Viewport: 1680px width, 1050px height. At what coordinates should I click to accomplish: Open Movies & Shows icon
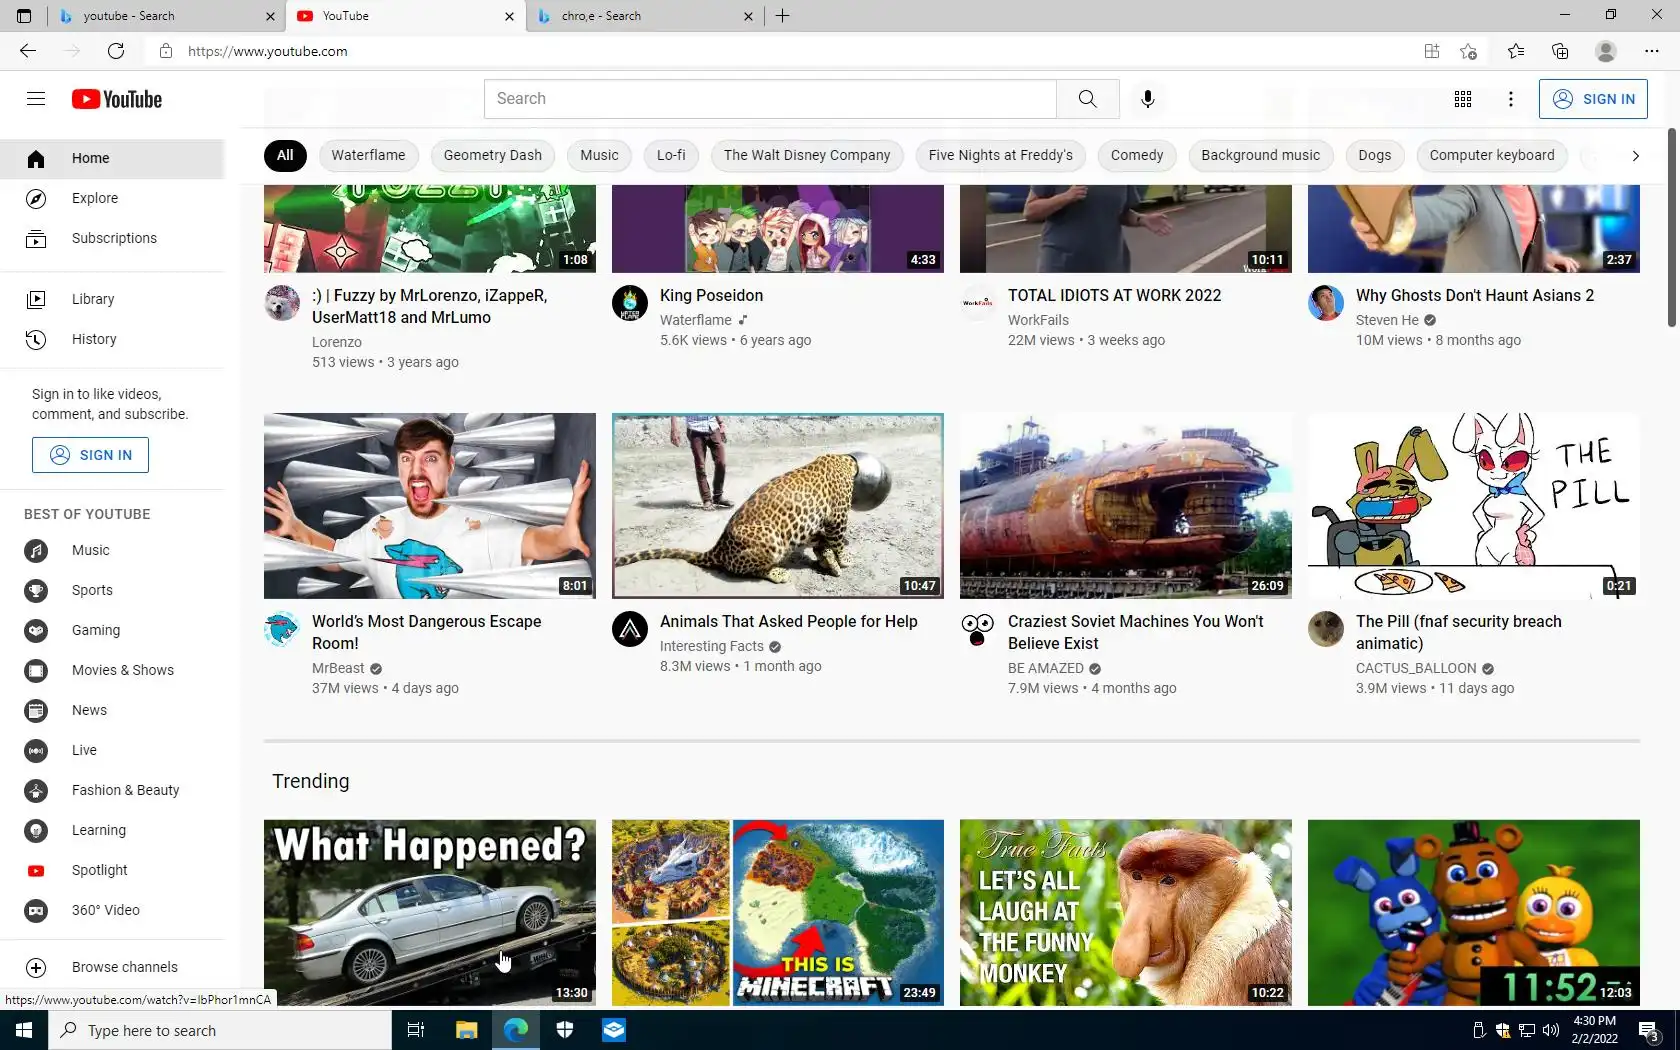[x=36, y=670]
